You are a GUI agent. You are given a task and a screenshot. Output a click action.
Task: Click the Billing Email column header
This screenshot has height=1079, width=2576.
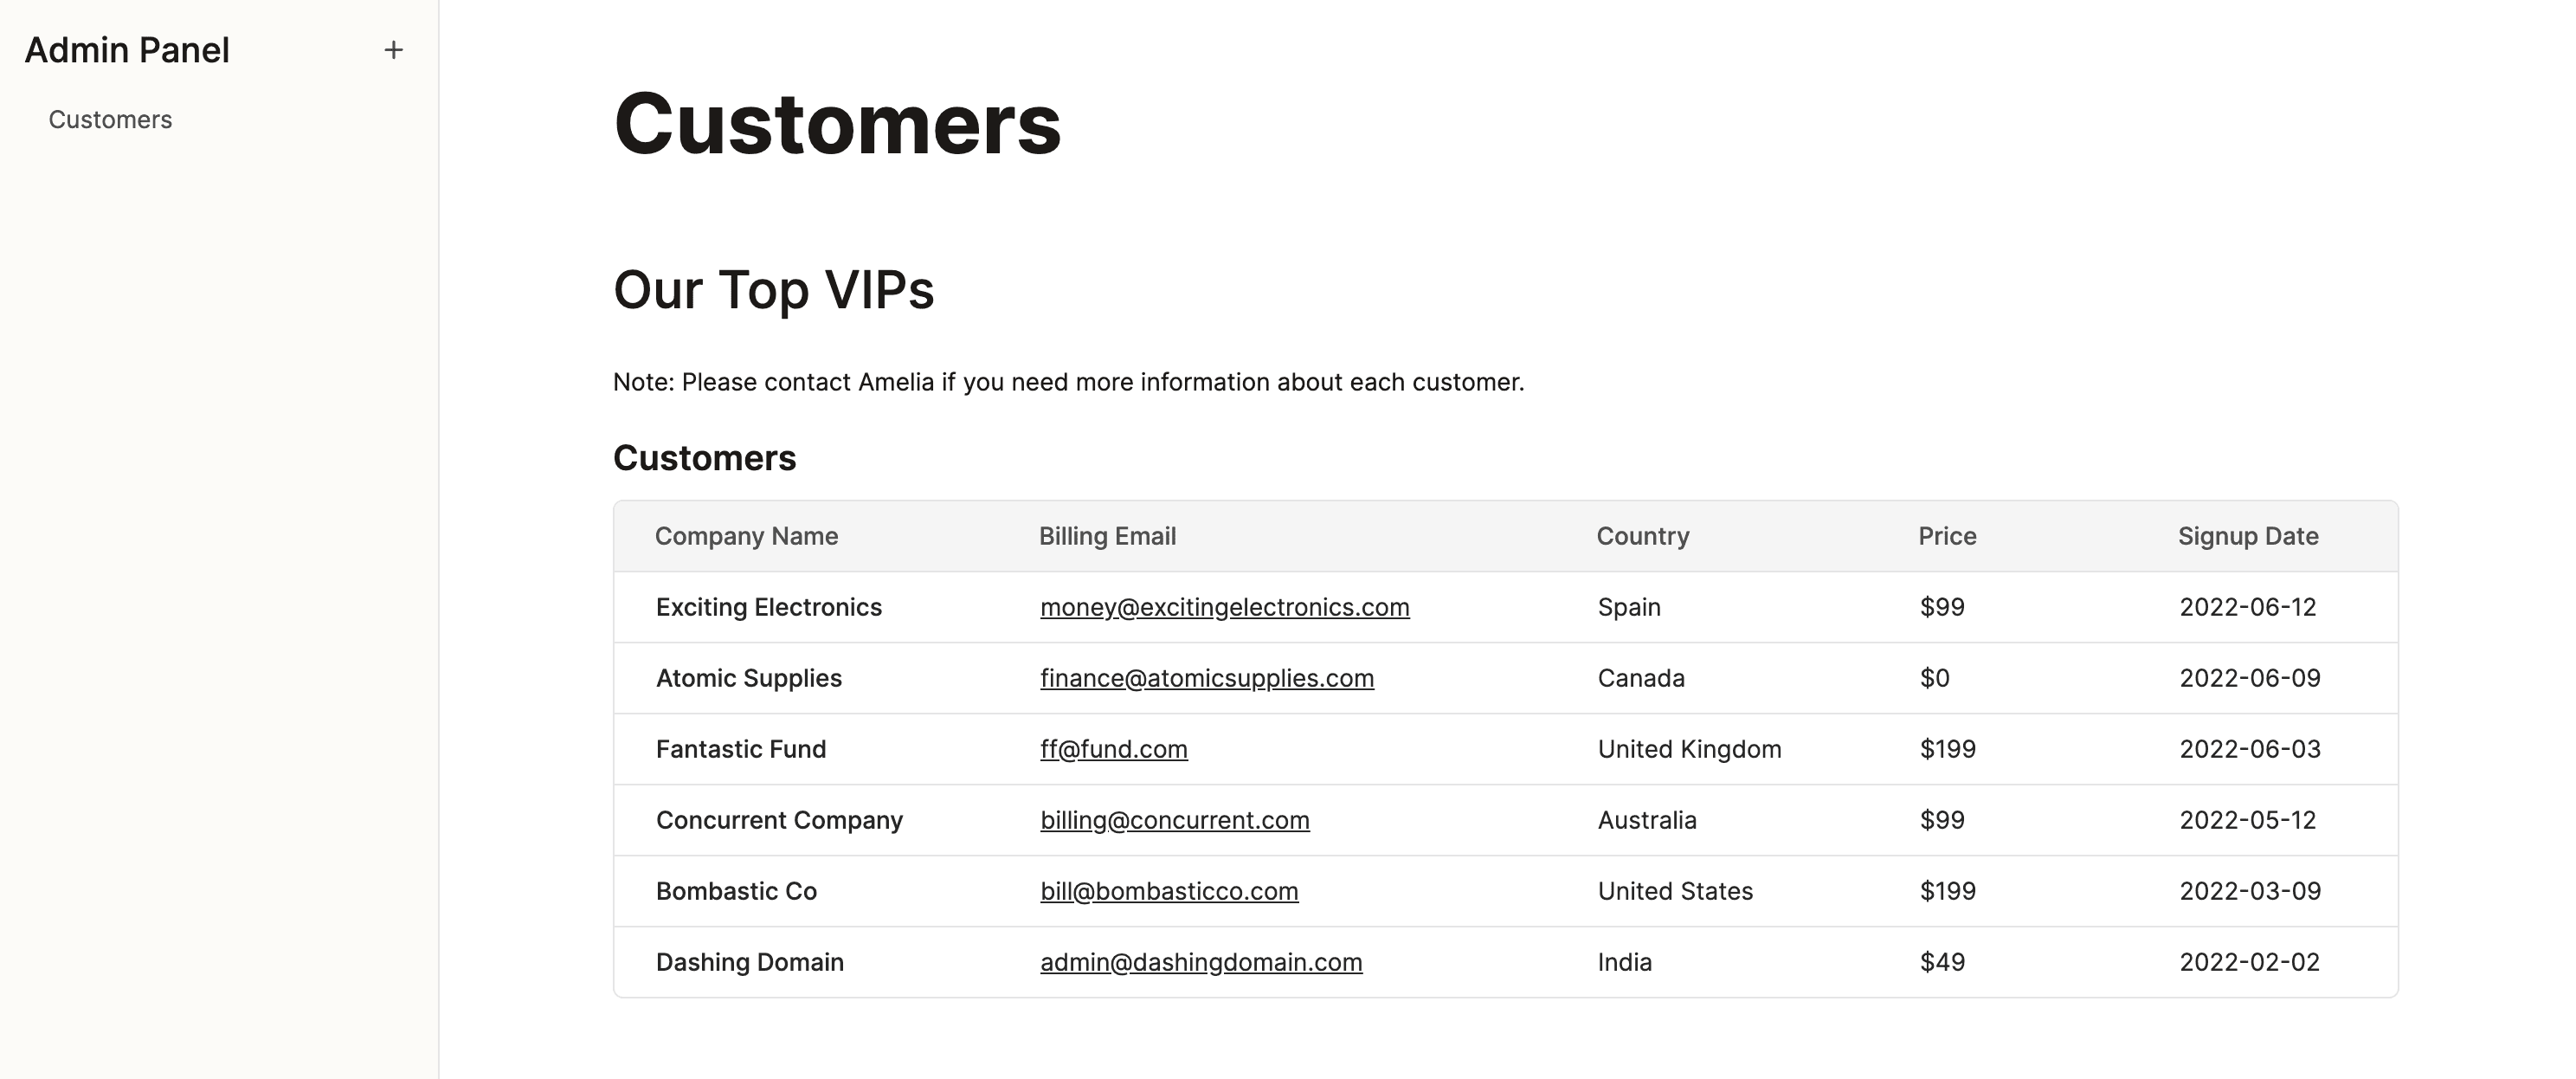click(x=1107, y=536)
